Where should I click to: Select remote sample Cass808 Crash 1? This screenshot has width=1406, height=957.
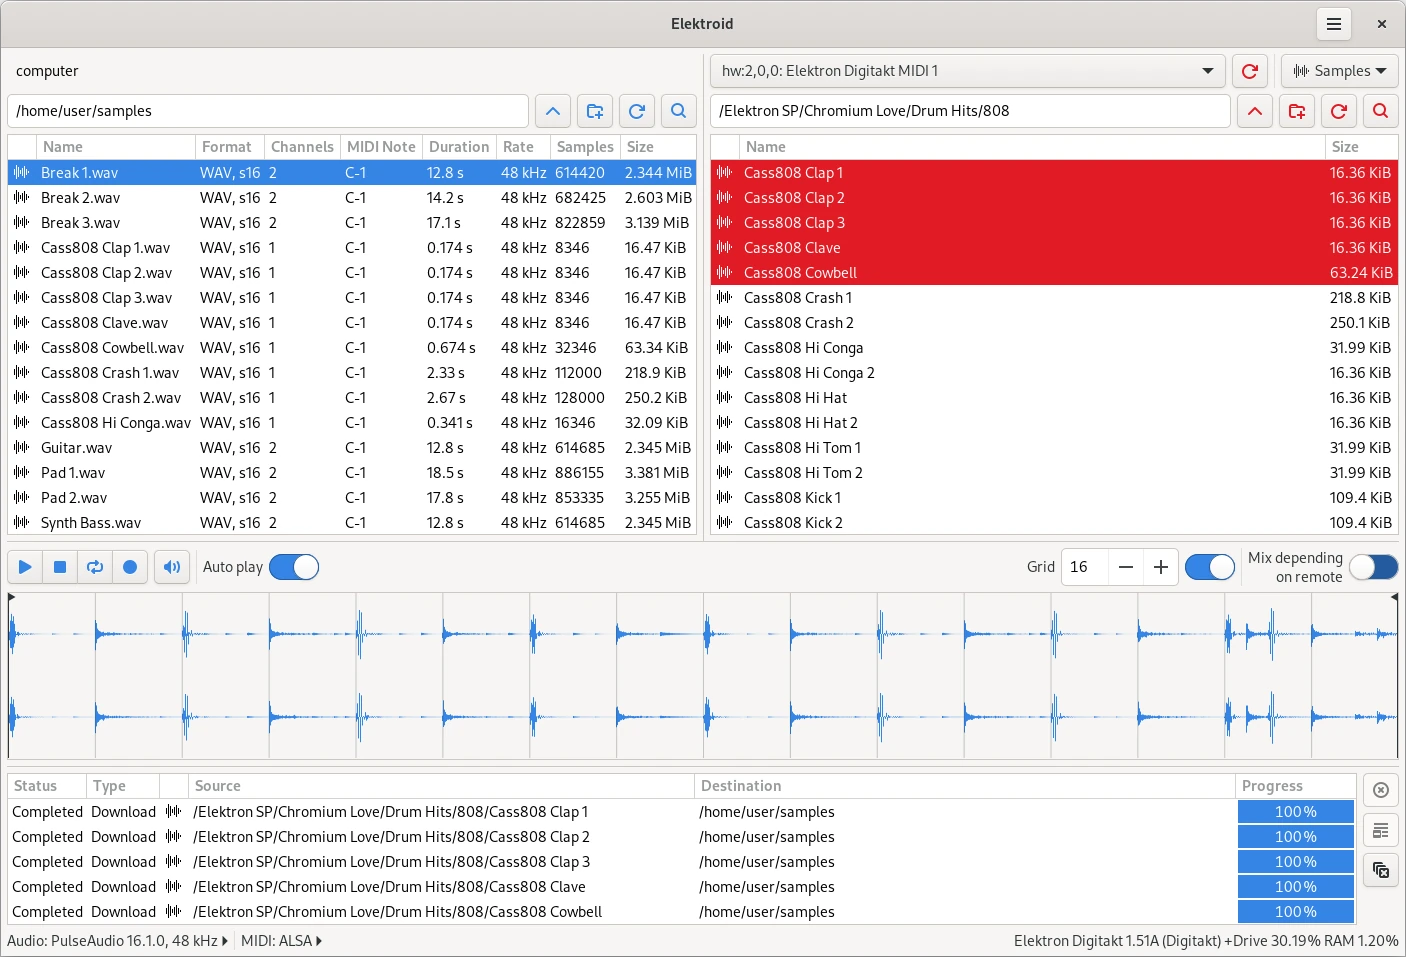pyautogui.click(x=1054, y=298)
